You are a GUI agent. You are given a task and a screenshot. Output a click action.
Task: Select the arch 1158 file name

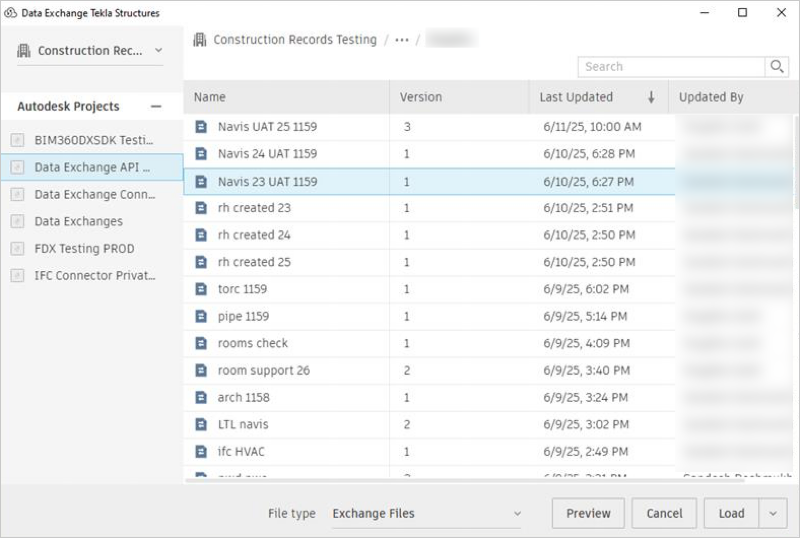[243, 397]
